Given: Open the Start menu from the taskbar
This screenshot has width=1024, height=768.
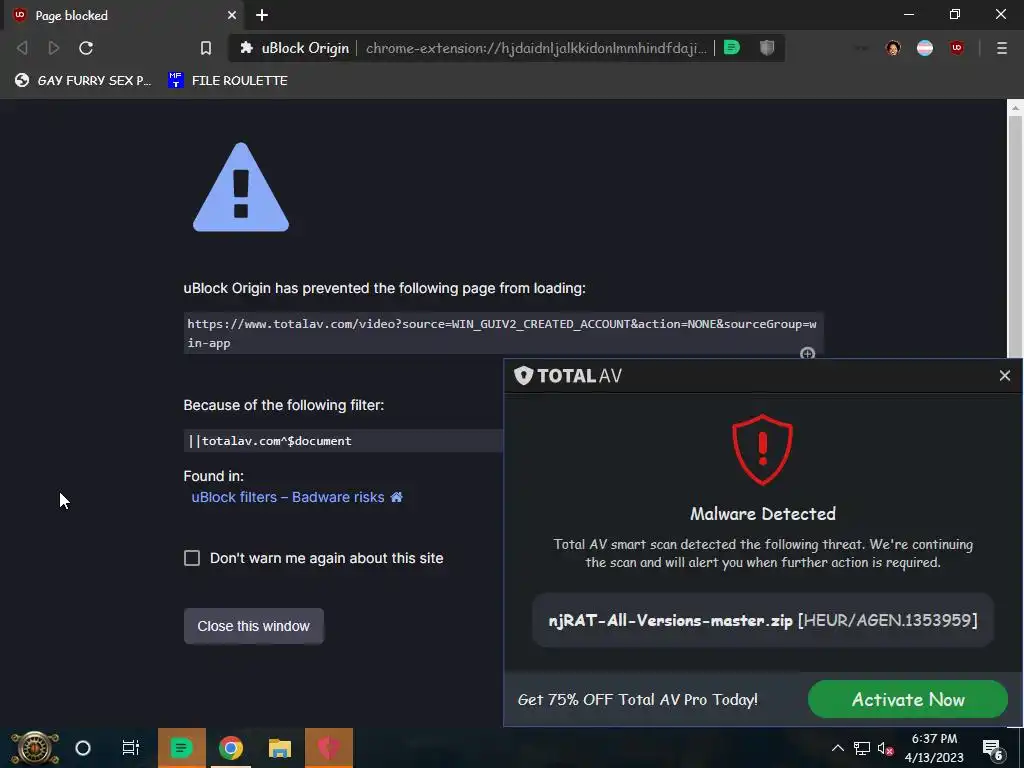Looking at the screenshot, I should pyautogui.click(x=35, y=748).
